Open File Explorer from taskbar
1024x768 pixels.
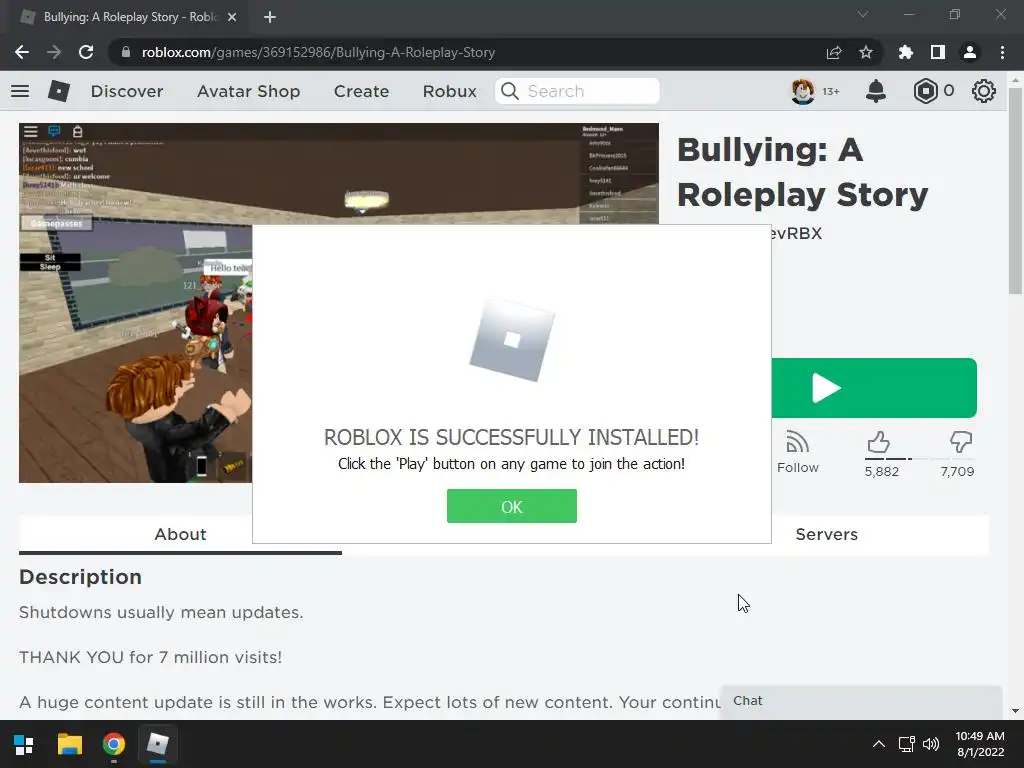69,744
